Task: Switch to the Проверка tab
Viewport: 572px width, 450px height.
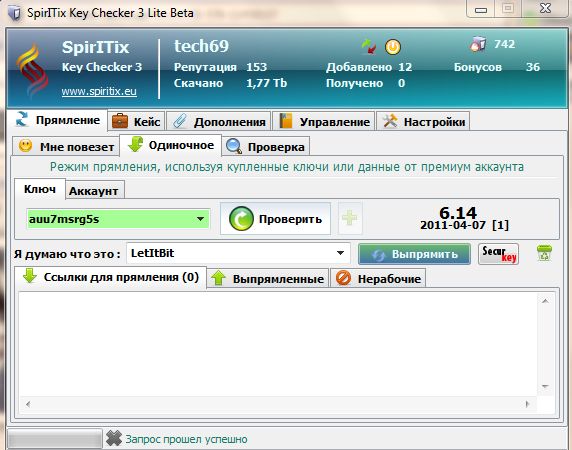Action: (266, 147)
